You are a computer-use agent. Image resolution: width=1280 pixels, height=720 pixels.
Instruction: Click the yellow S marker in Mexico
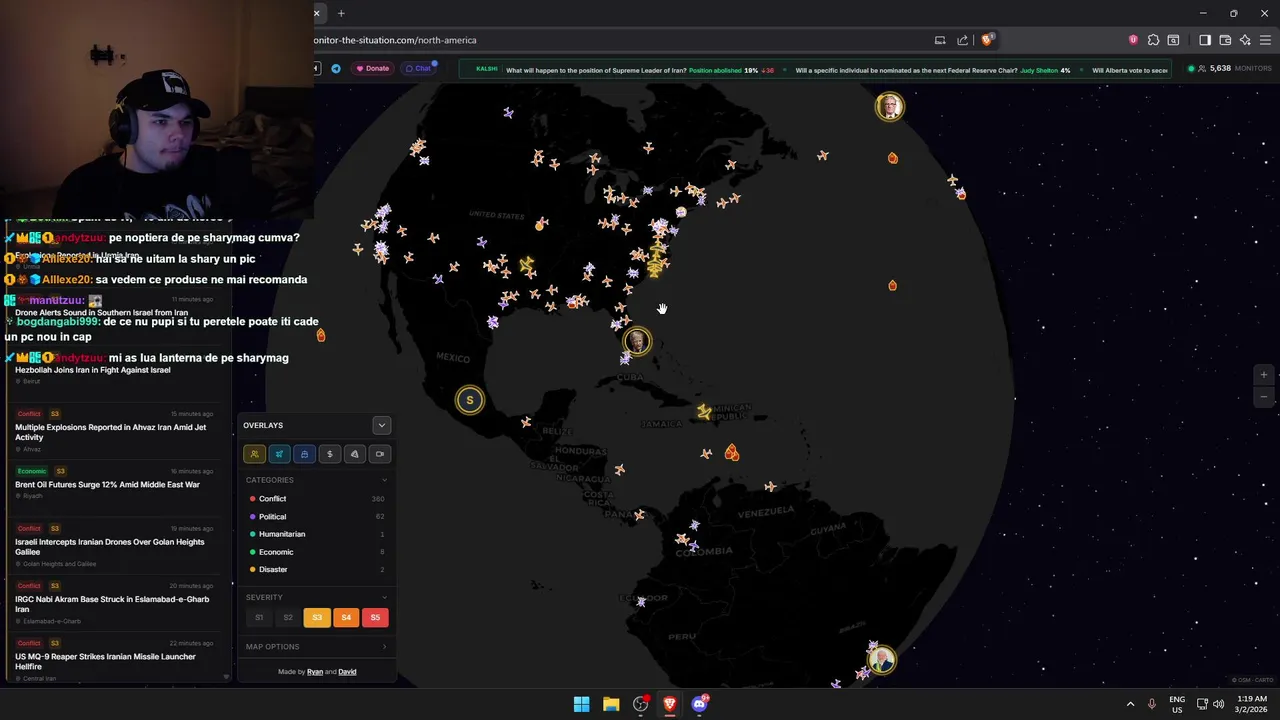tap(470, 401)
